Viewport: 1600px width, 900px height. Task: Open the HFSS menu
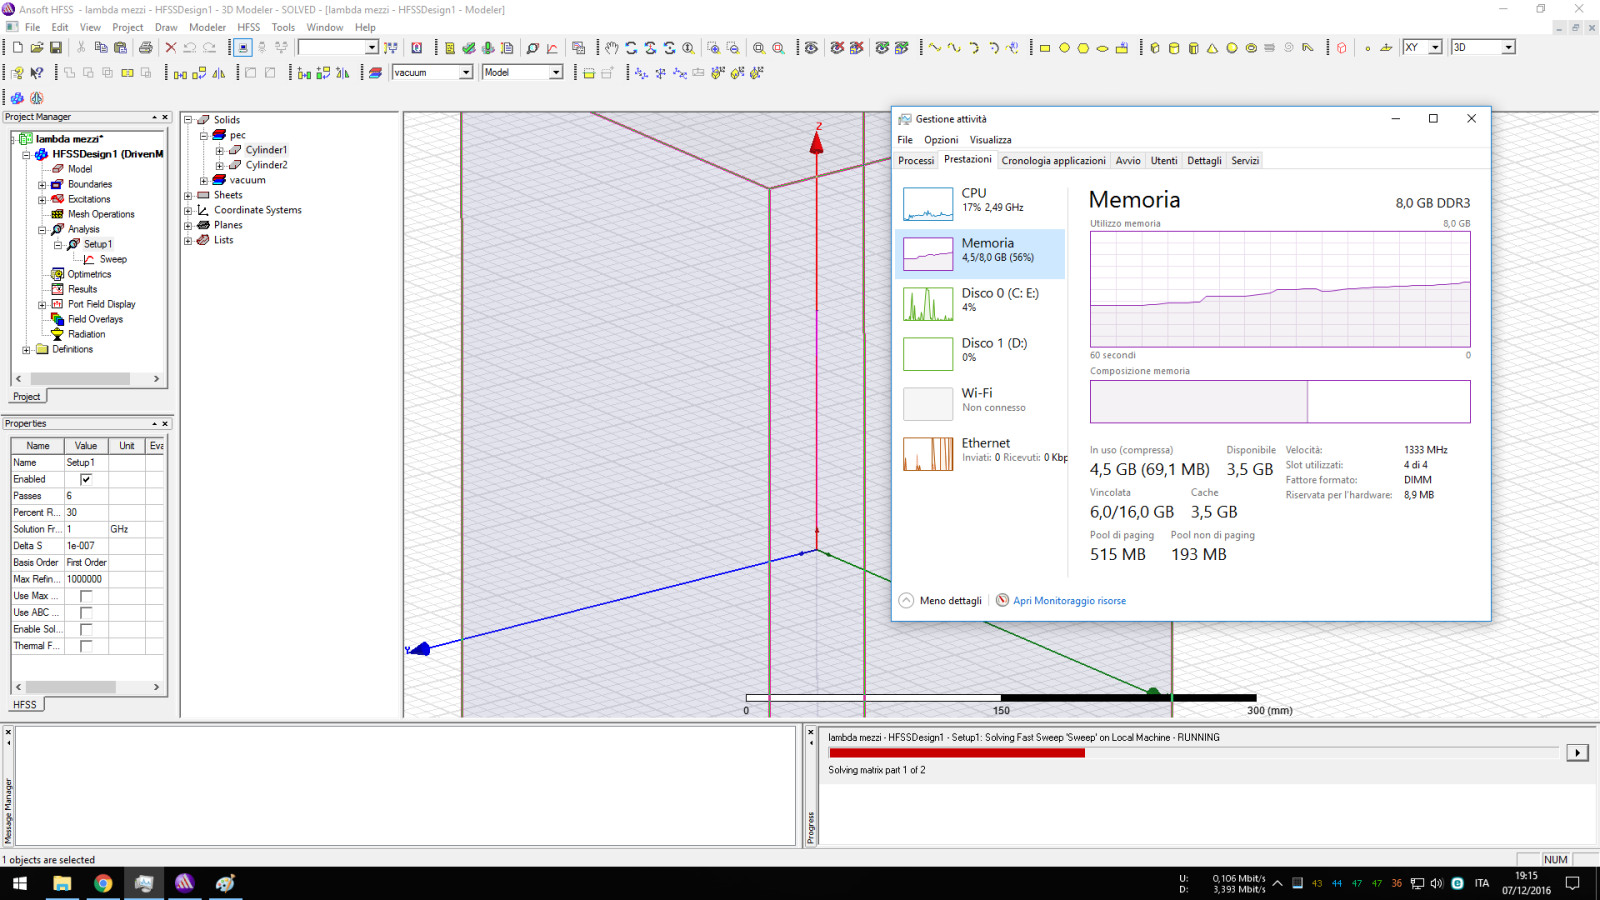coord(248,27)
